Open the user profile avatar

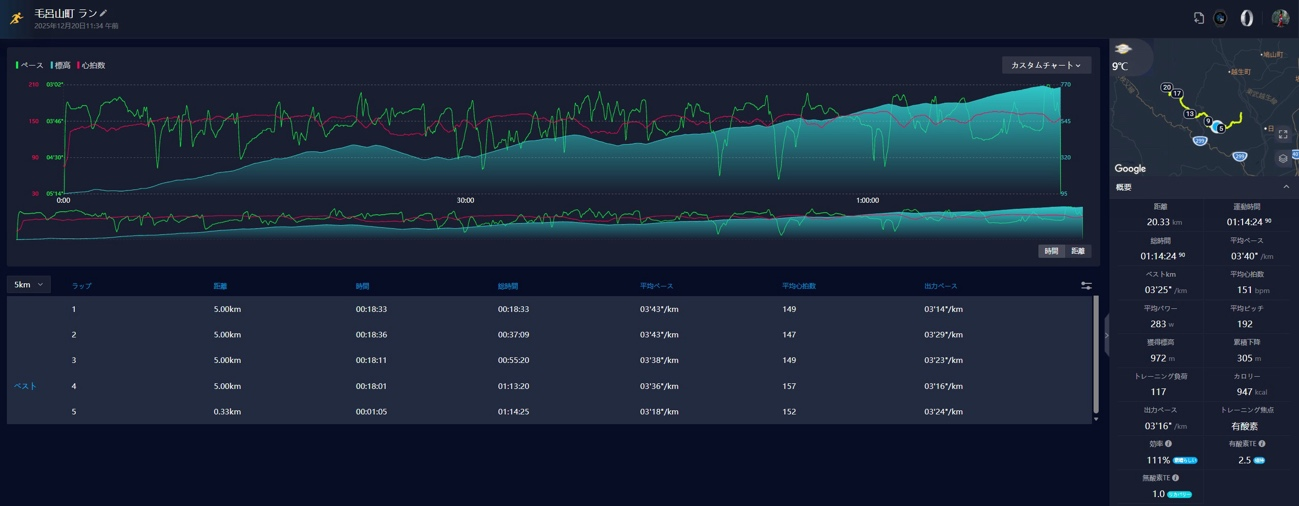1279,18
